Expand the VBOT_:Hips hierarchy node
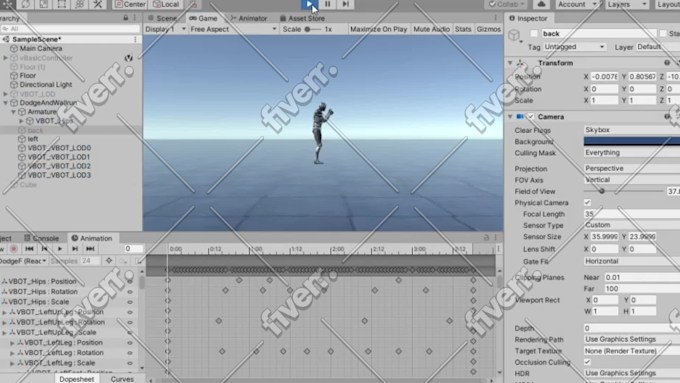The width and height of the screenshot is (680, 383). (x=21, y=121)
